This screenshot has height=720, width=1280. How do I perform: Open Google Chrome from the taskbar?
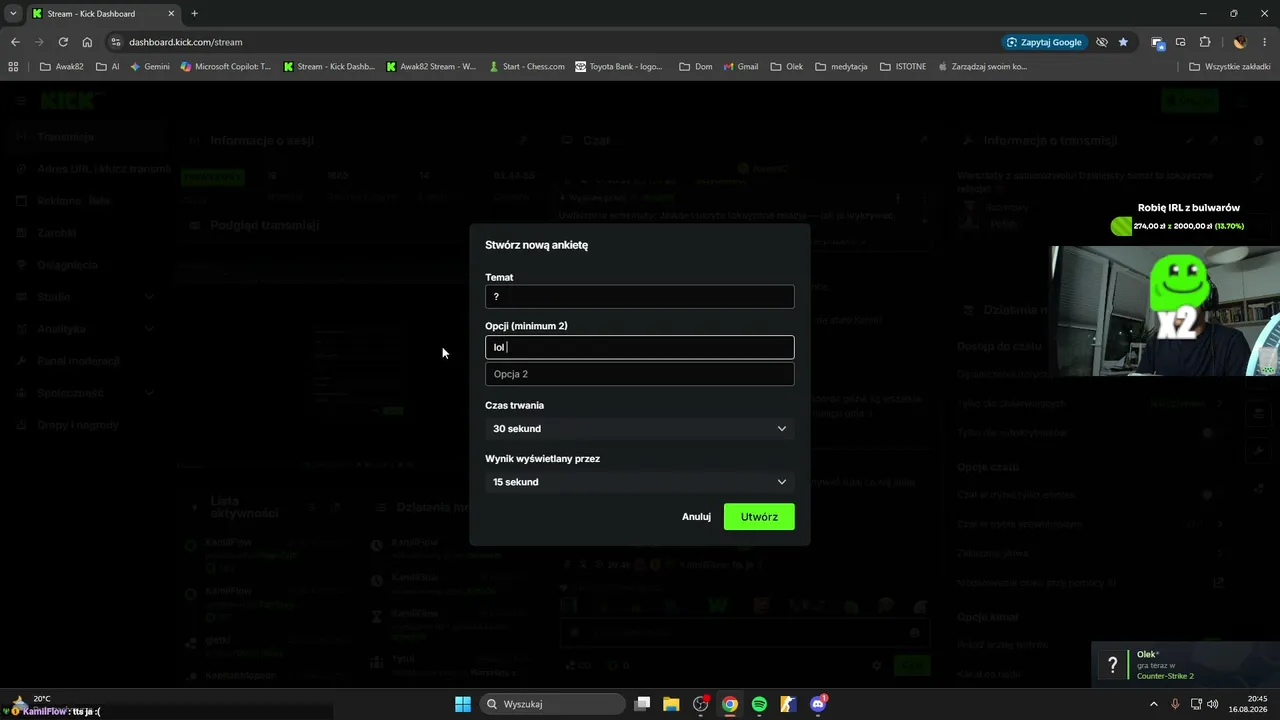(730, 704)
